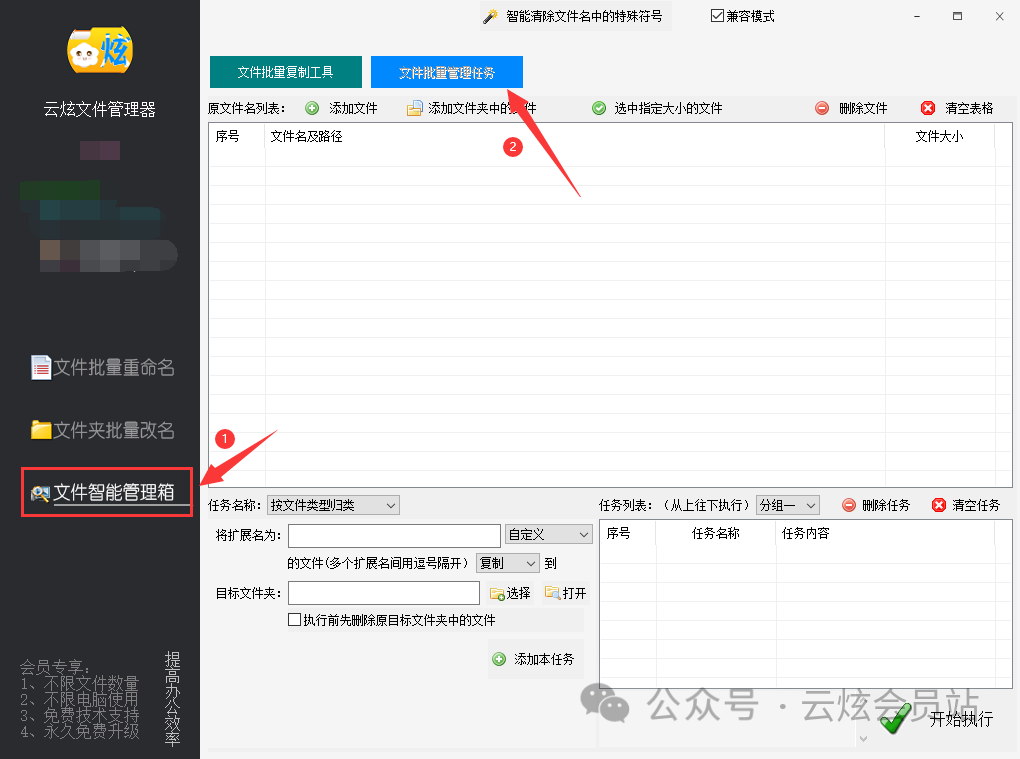Click the 云炫文件管理器 title text
This screenshot has height=759, width=1020.
click(100, 109)
